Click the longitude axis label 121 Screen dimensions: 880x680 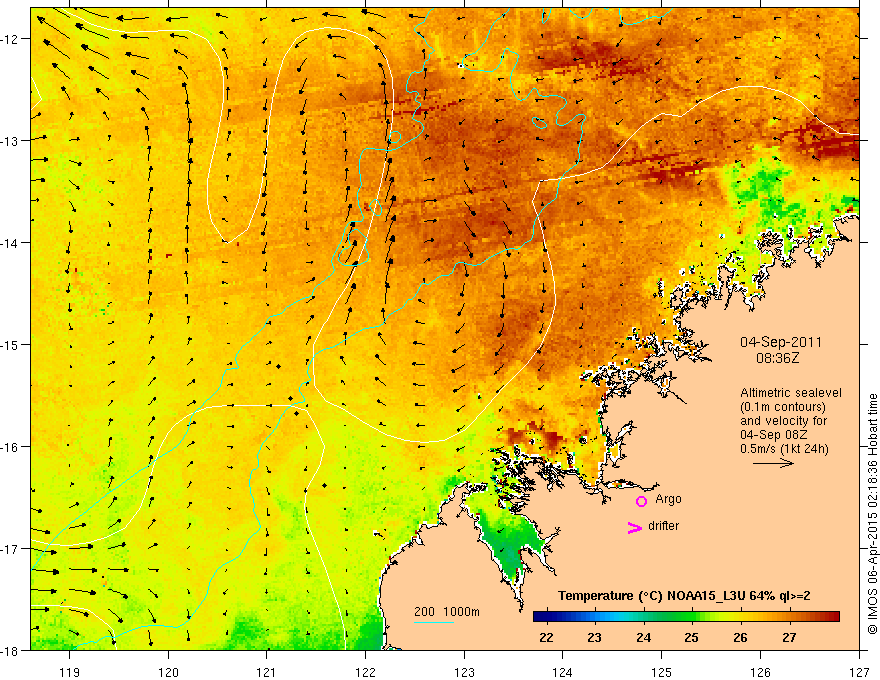point(267,672)
